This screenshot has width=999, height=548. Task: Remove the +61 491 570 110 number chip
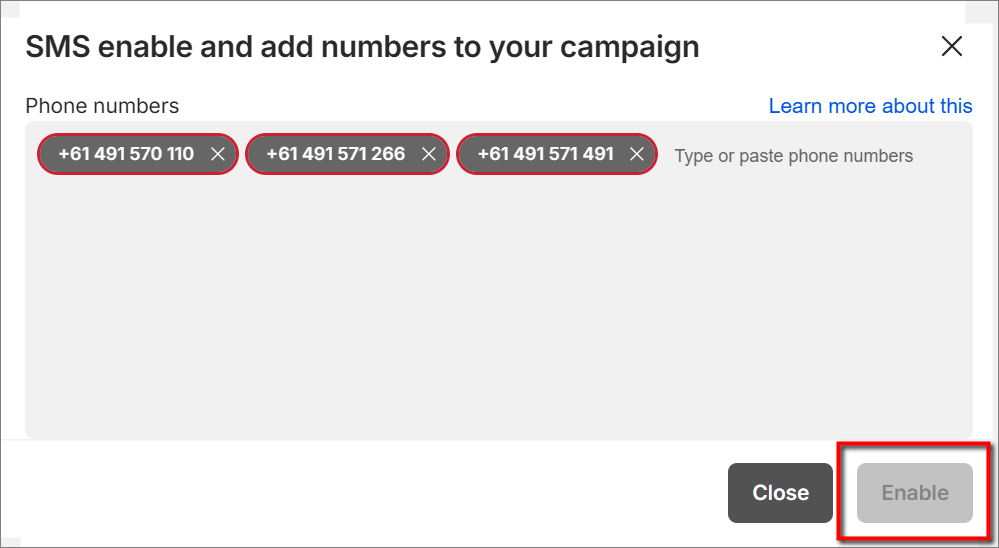[x=218, y=155]
